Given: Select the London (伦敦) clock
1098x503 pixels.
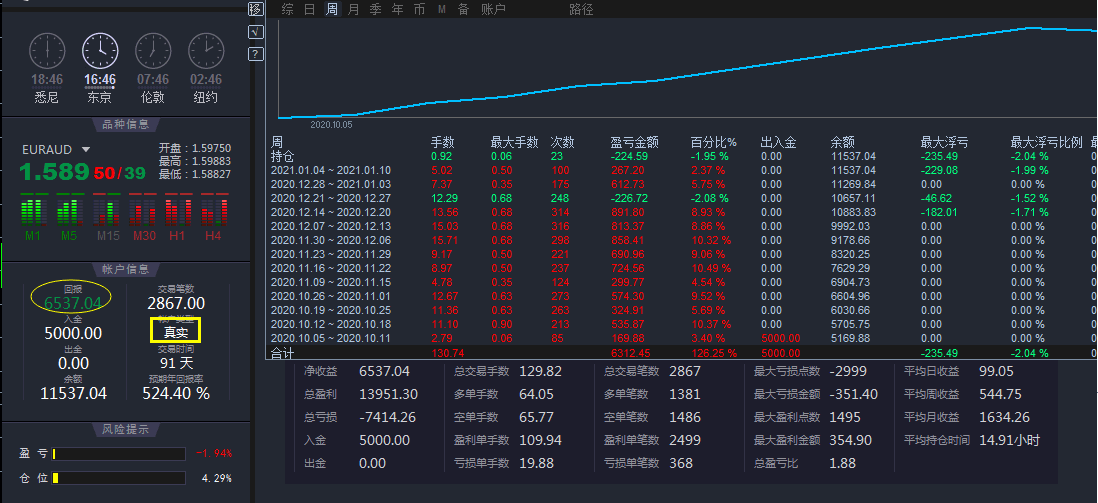Looking at the screenshot, I should point(153,69).
